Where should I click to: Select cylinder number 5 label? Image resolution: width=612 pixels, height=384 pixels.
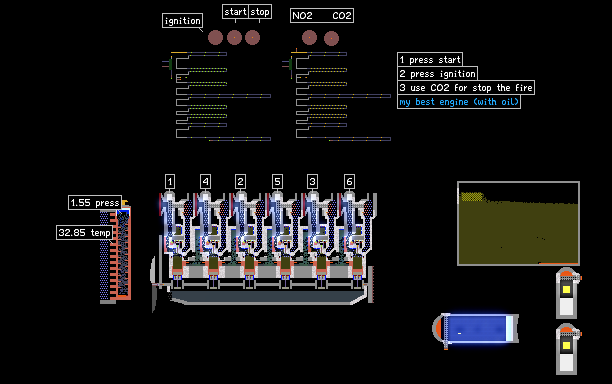point(277,181)
